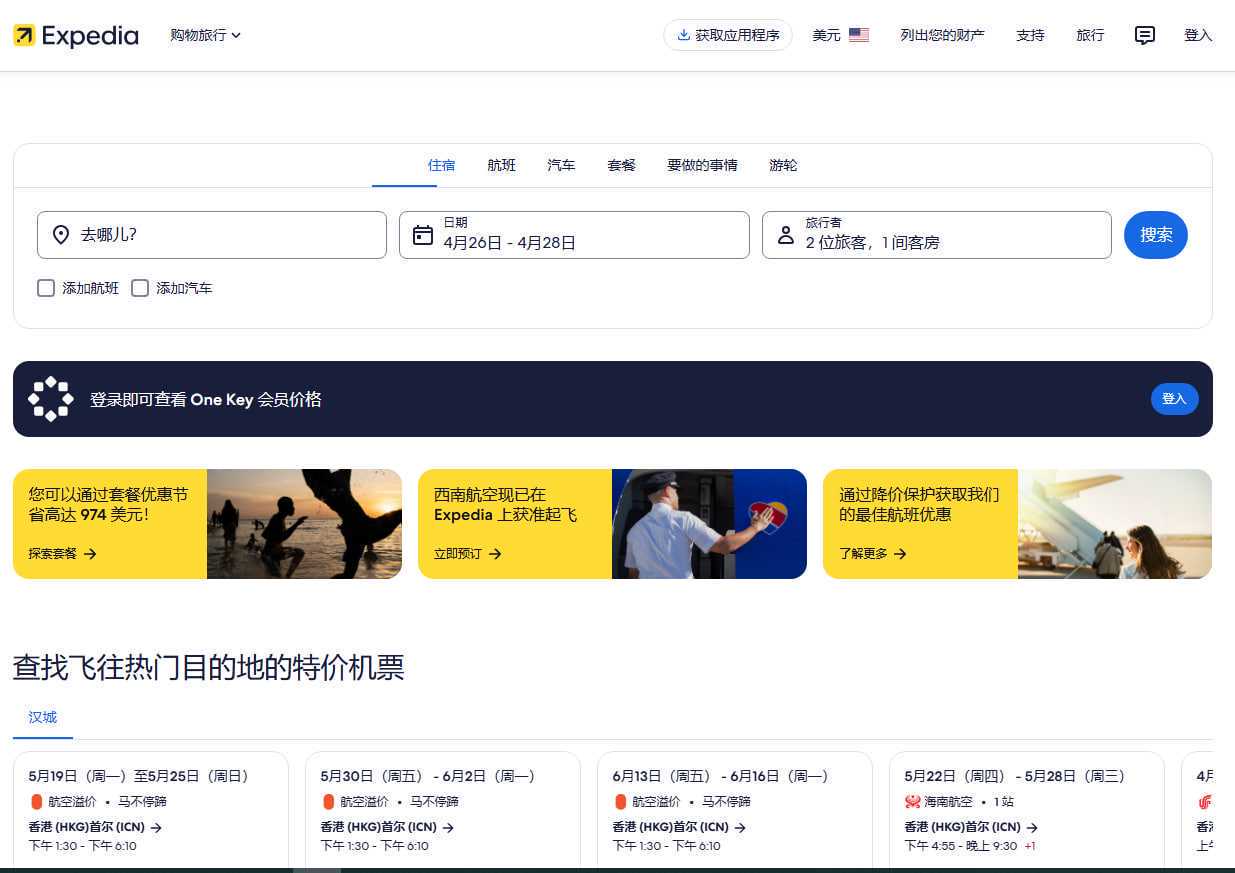Open the 旅行 link in header
1235x873 pixels.
1090,35
